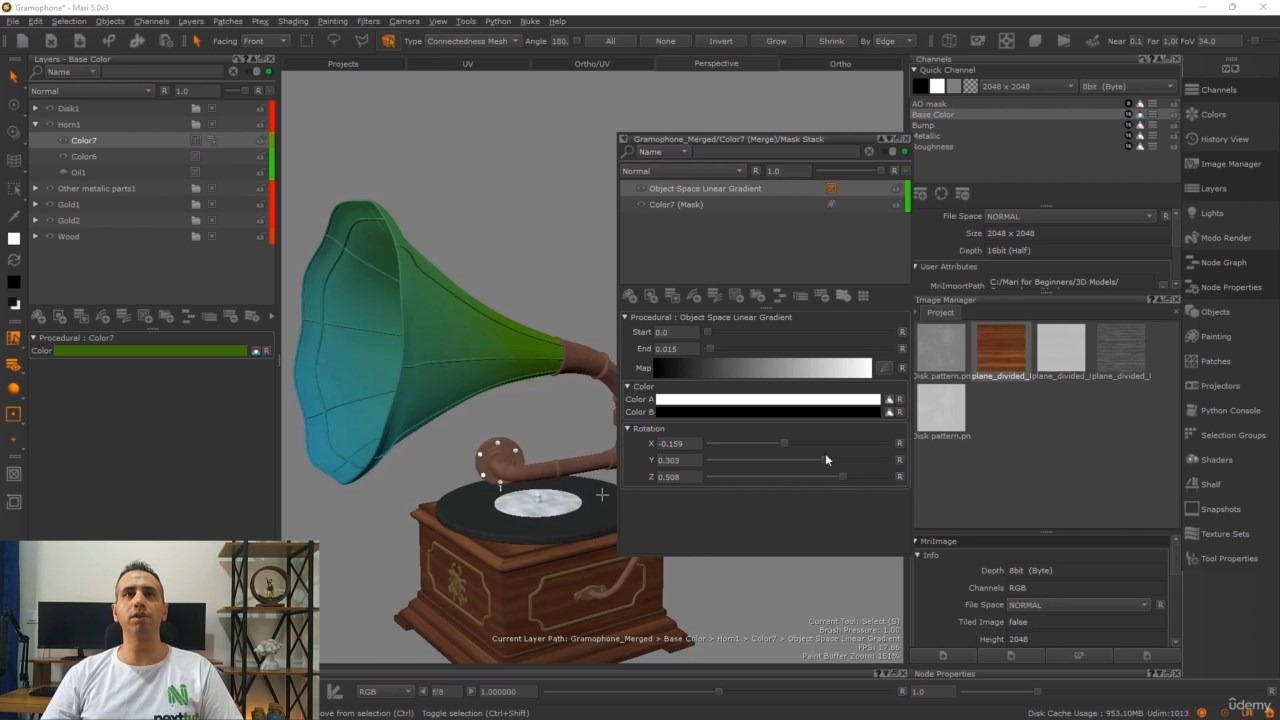Click the gradient End value field
The width and height of the screenshot is (1280, 720).
click(x=676, y=349)
